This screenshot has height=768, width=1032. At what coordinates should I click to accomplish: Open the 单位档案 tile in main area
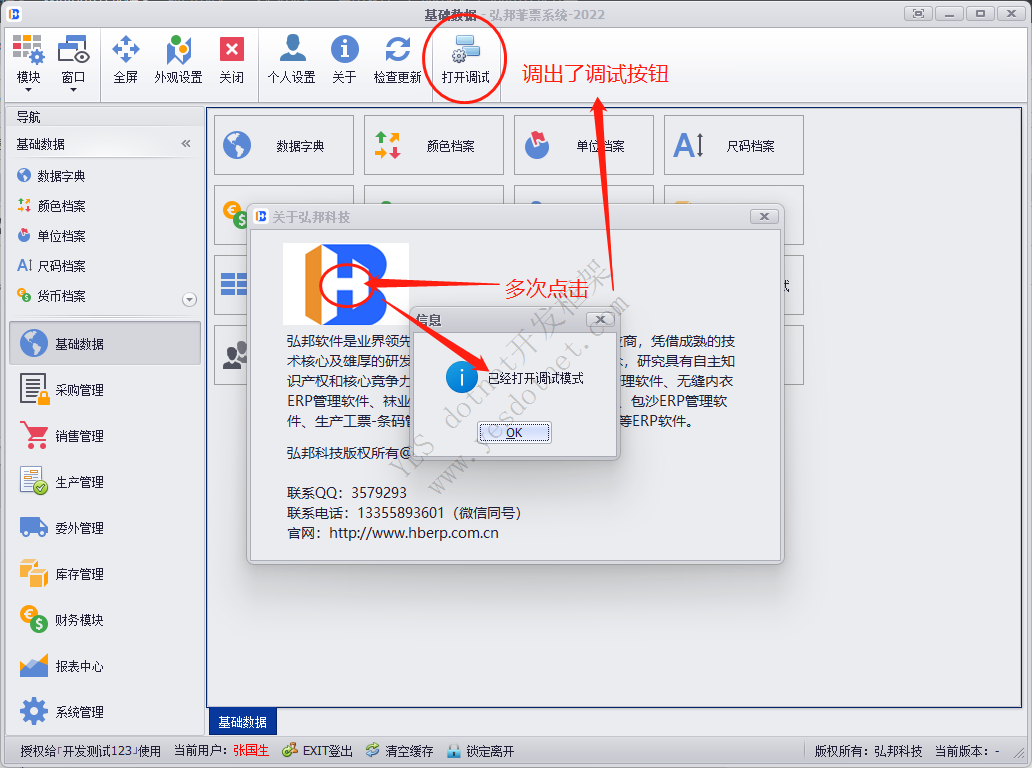click(584, 145)
